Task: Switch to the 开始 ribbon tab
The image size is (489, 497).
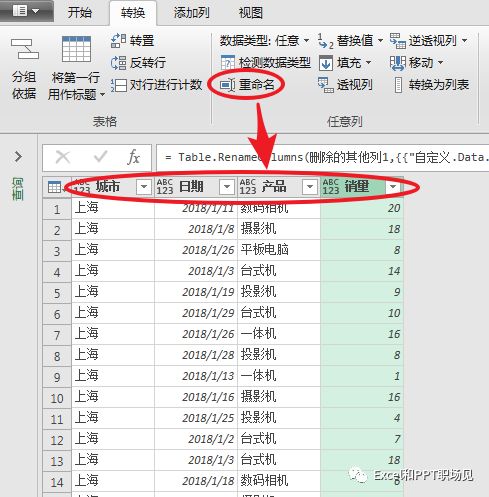Action: click(79, 13)
